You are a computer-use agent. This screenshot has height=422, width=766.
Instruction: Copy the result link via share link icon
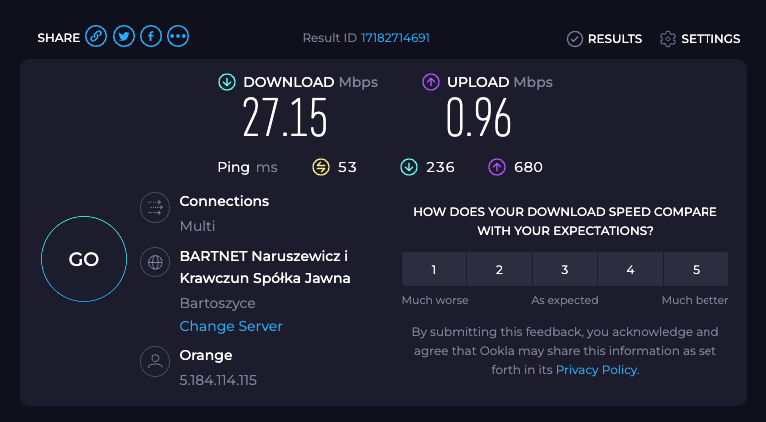click(x=96, y=37)
